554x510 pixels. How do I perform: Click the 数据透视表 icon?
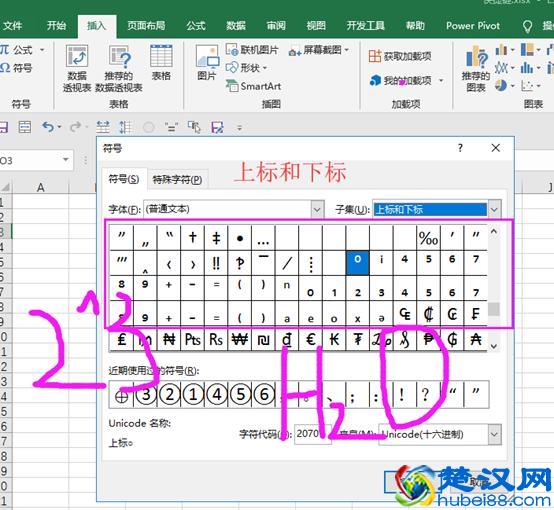77,68
